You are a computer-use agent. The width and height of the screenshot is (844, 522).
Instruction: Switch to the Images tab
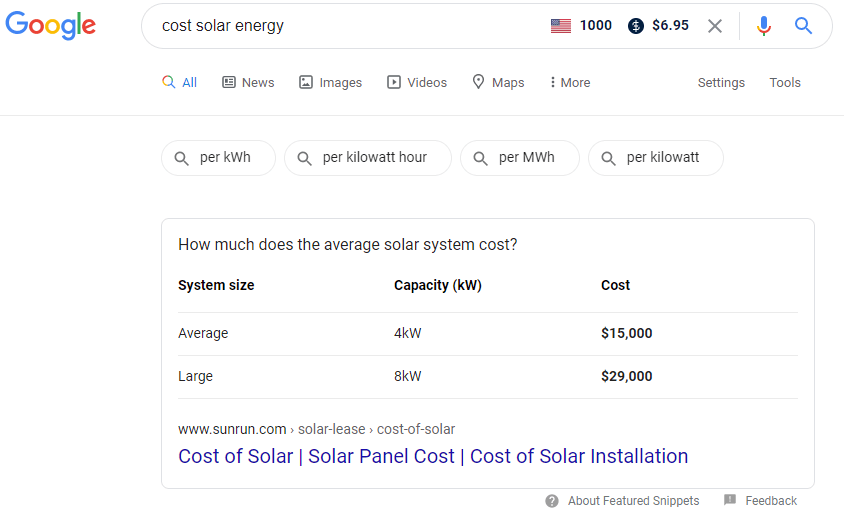click(x=330, y=83)
